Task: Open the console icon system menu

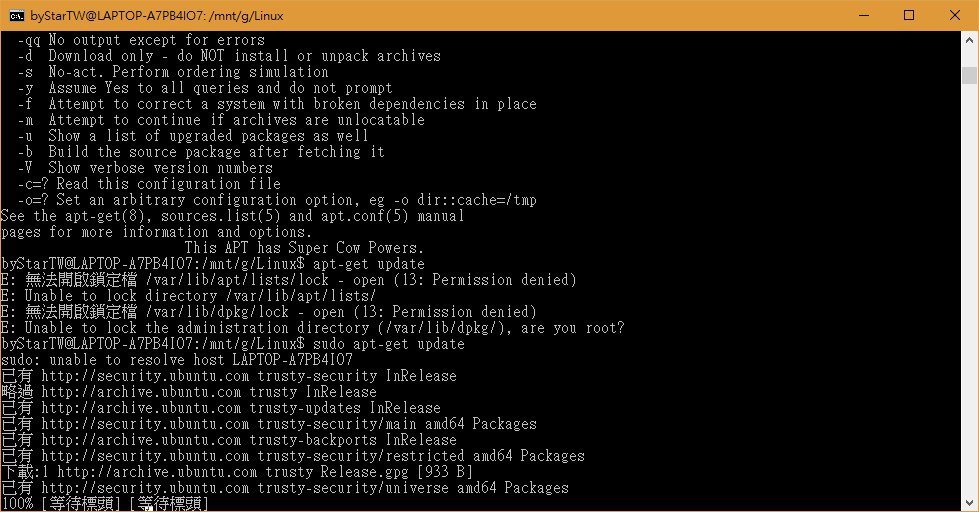Action: click(x=17, y=16)
